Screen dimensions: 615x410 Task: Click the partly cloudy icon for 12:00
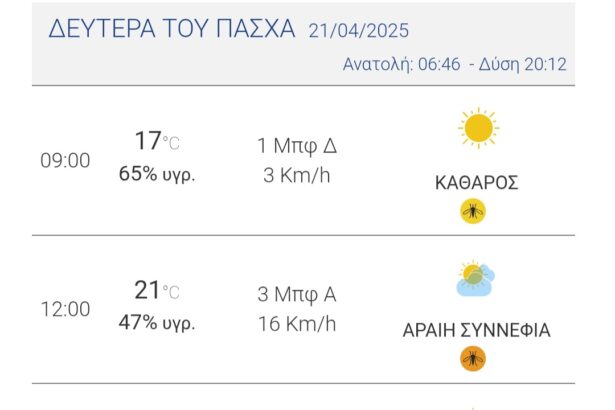(x=475, y=279)
